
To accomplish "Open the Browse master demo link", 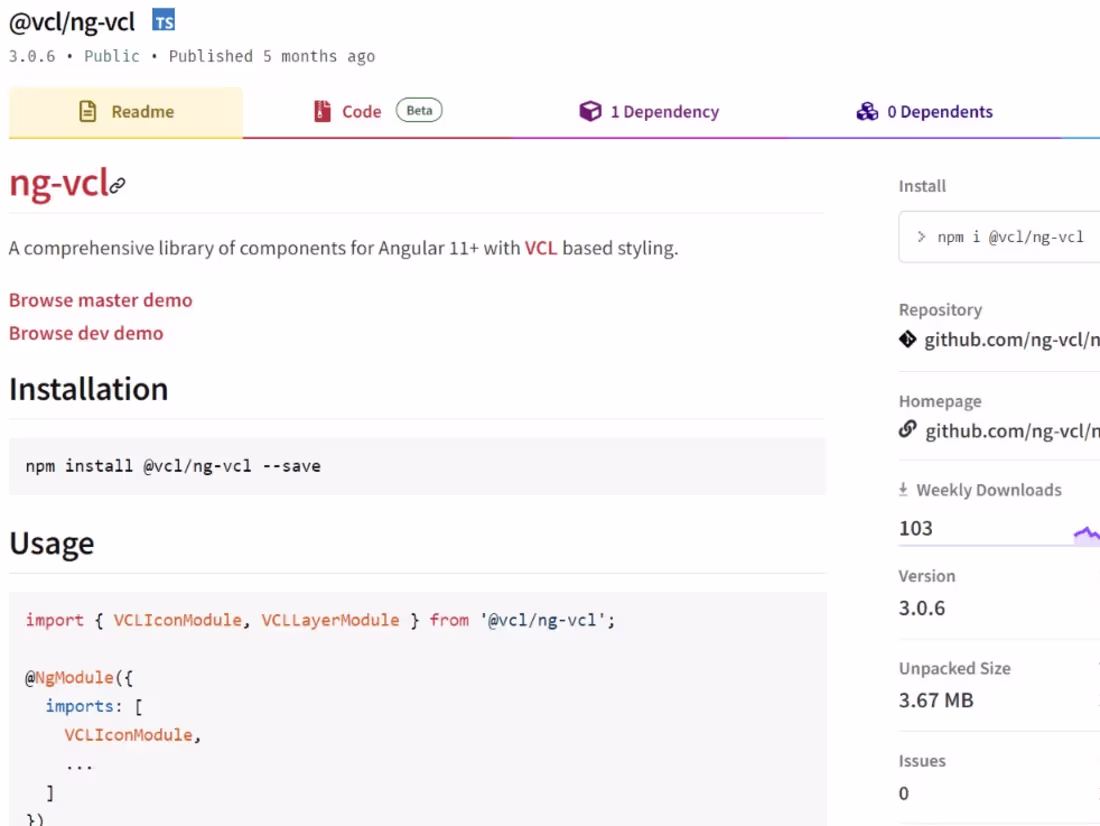I will pyautogui.click(x=100, y=300).
